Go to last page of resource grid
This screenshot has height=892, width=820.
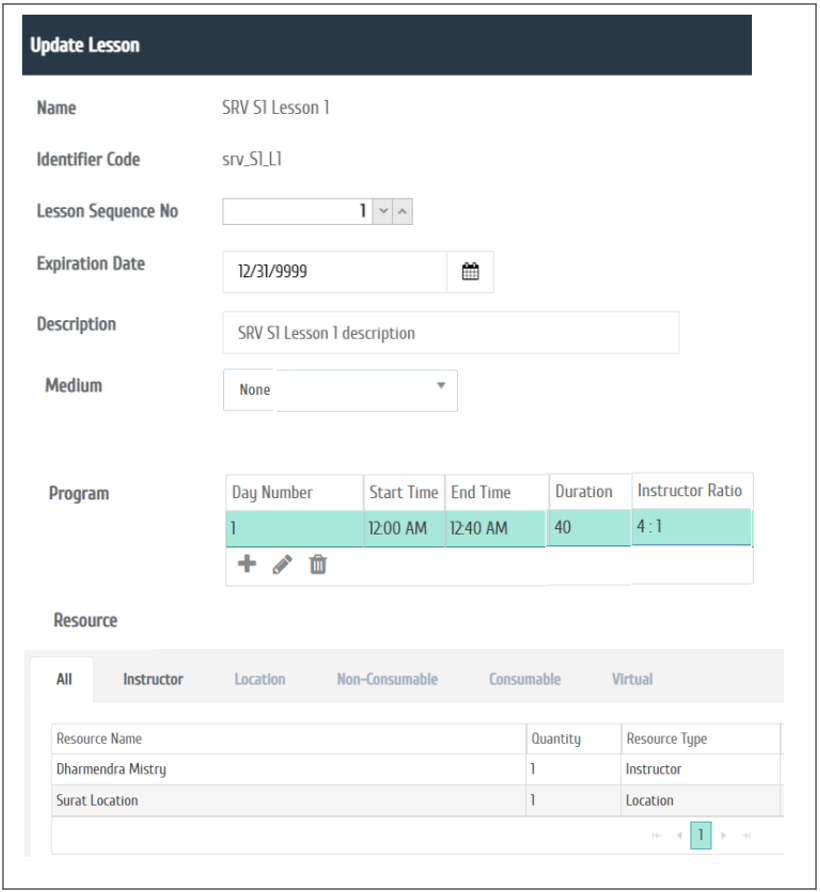[746, 835]
